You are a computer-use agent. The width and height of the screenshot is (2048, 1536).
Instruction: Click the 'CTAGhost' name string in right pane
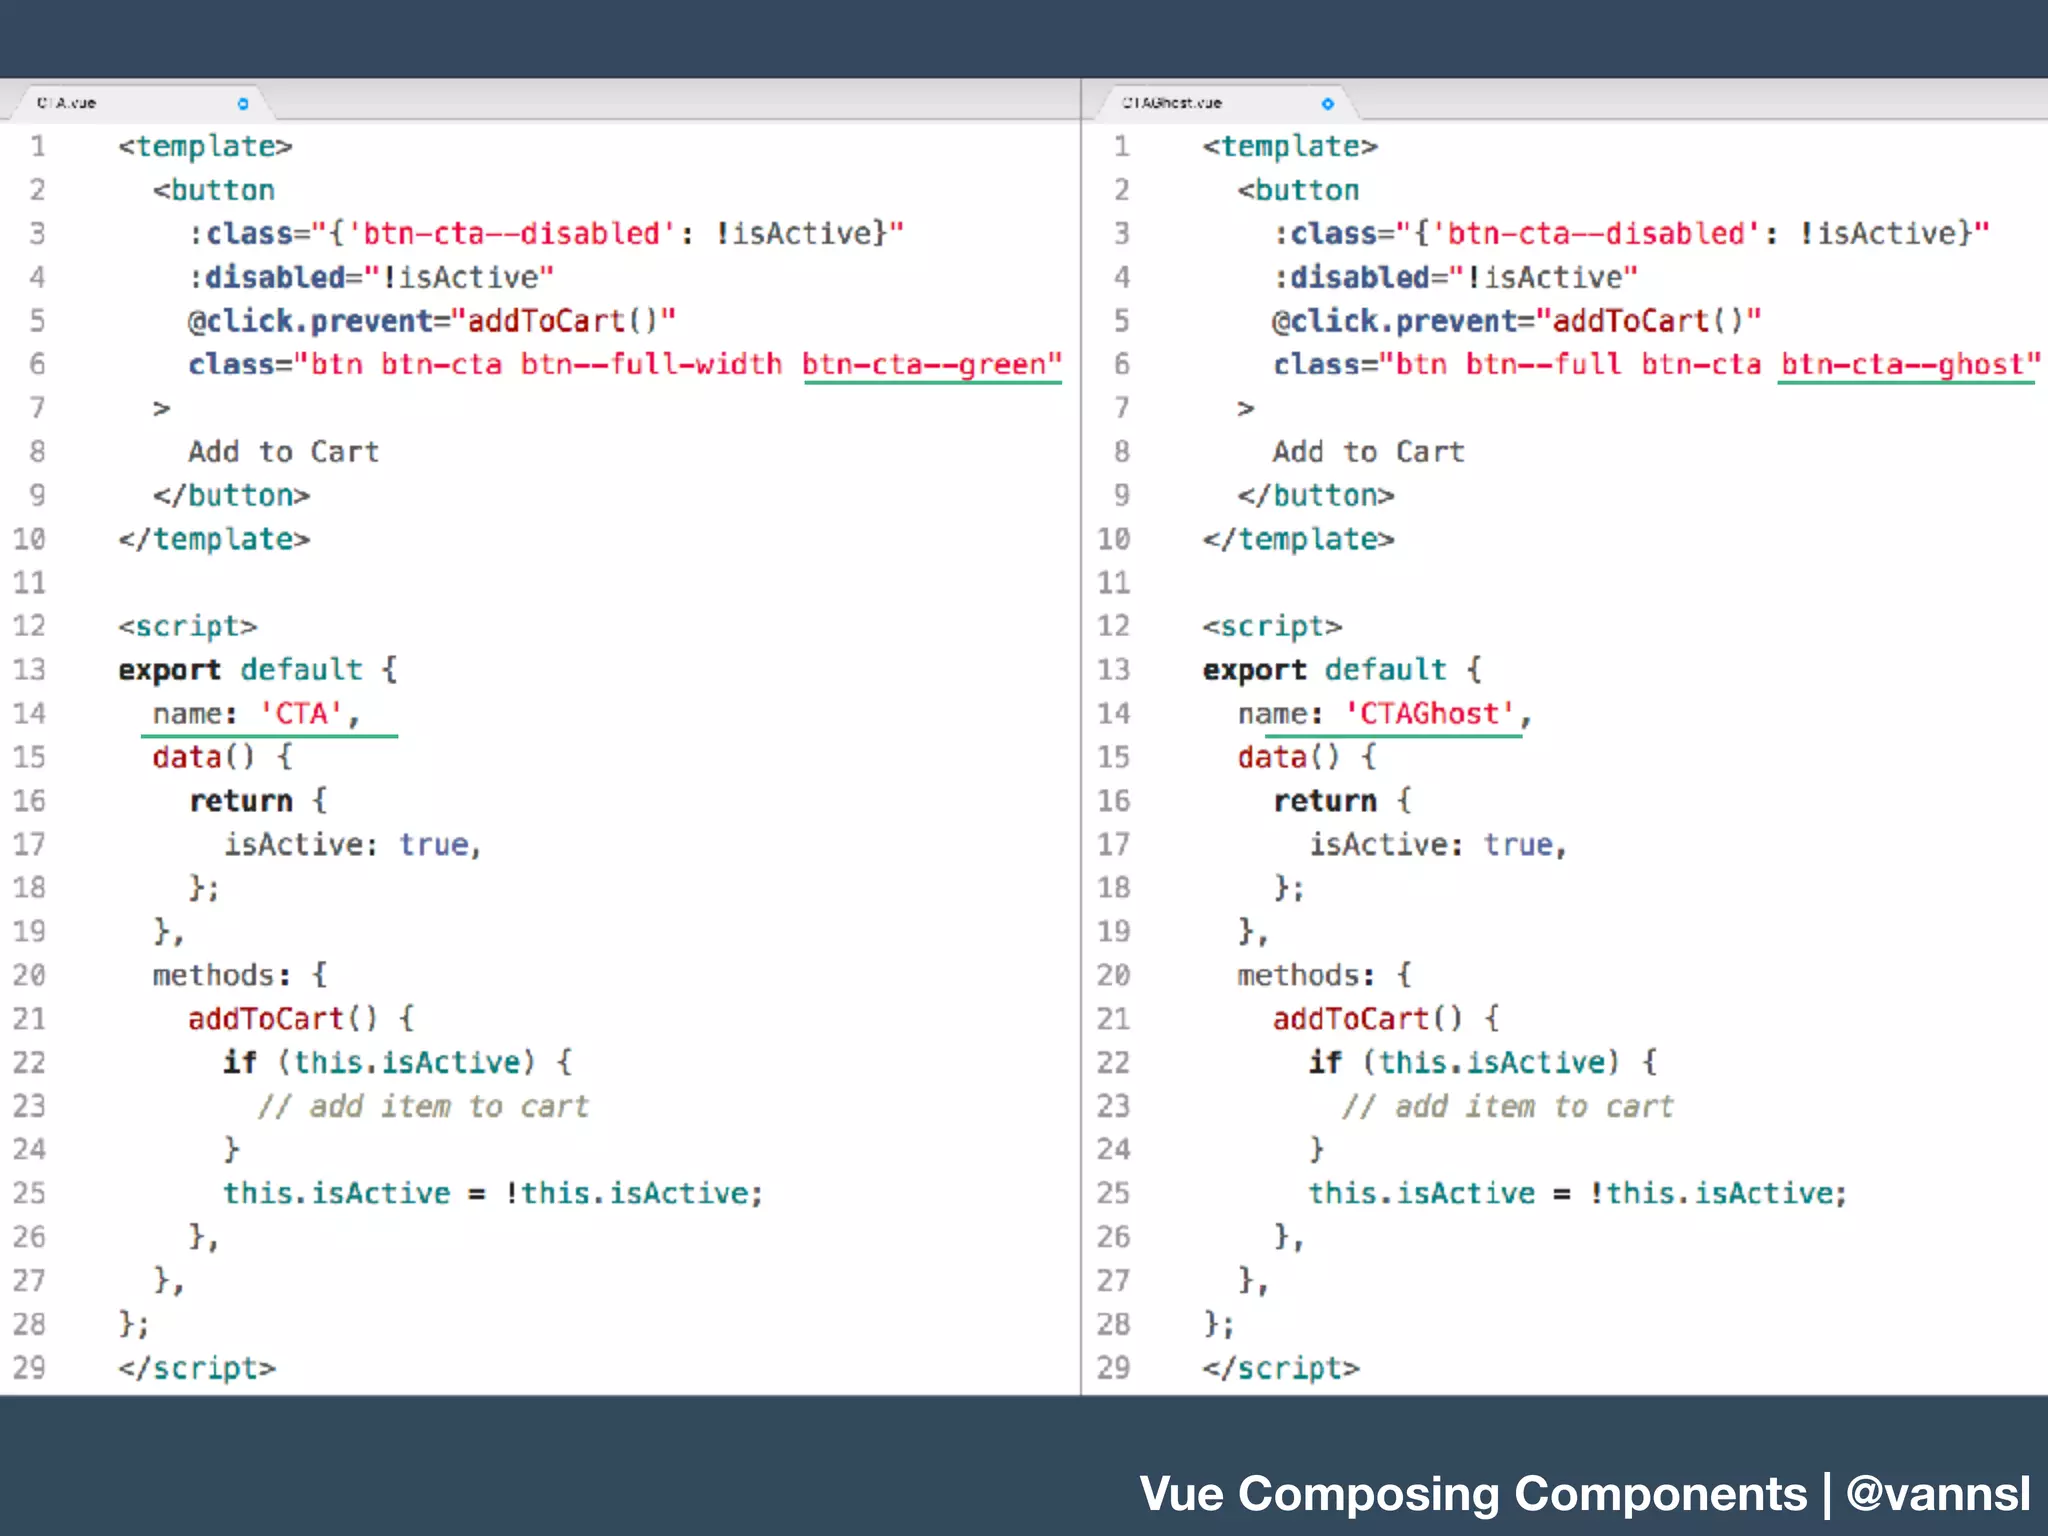[1430, 714]
